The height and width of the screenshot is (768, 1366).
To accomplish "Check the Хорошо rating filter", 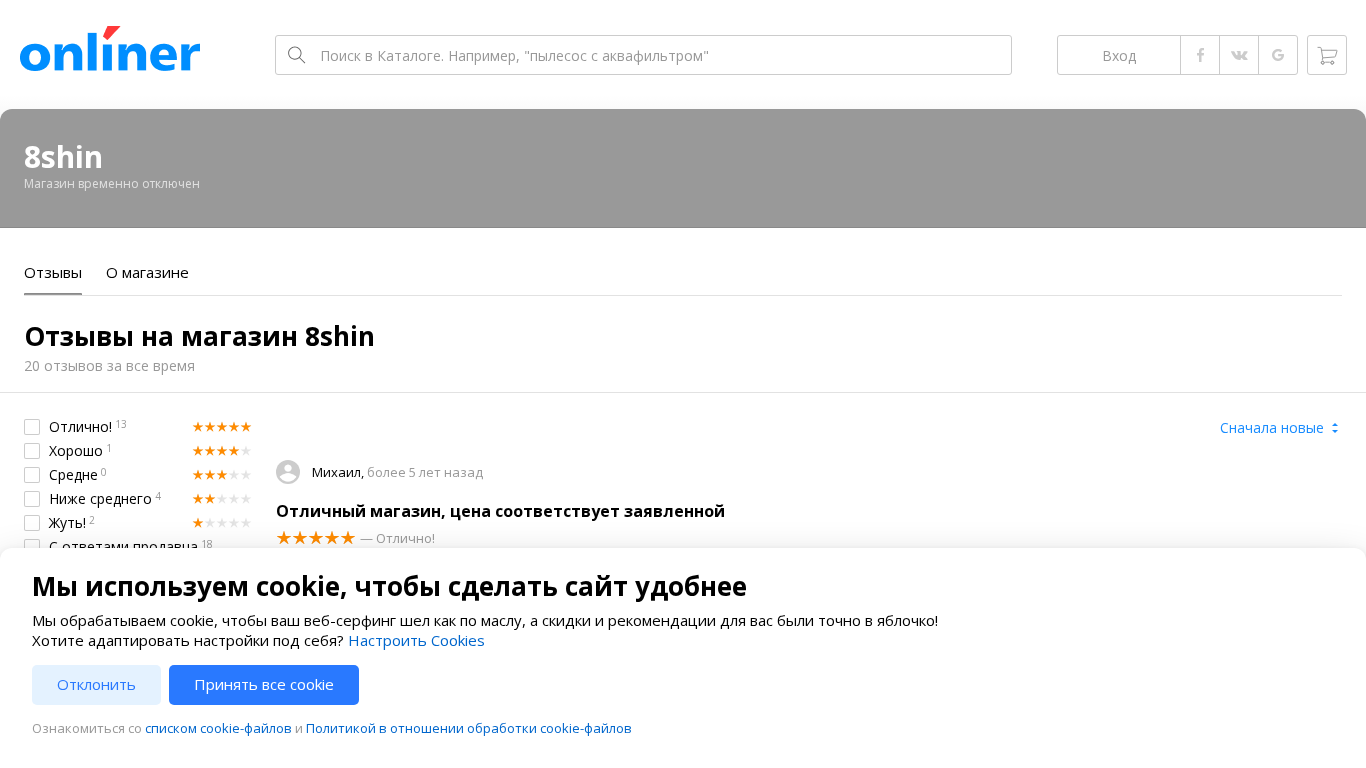I will pyautogui.click(x=32, y=451).
